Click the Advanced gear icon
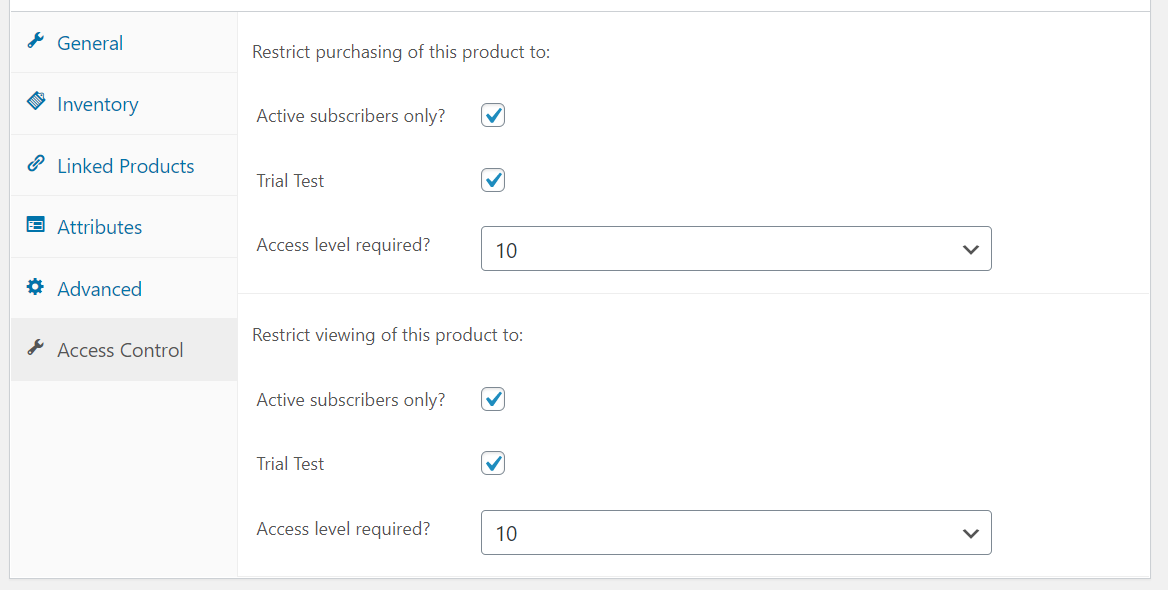The width and height of the screenshot is (1168, 590). click(36, 287)
